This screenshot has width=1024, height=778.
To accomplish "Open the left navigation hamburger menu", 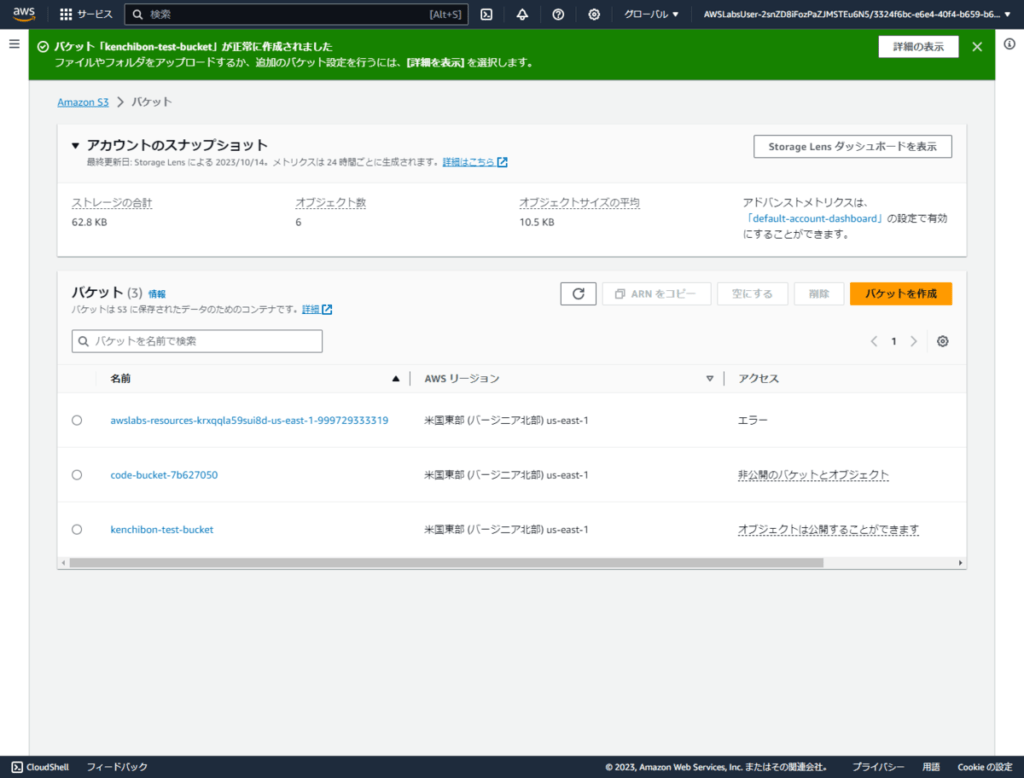I will [14, 44].
